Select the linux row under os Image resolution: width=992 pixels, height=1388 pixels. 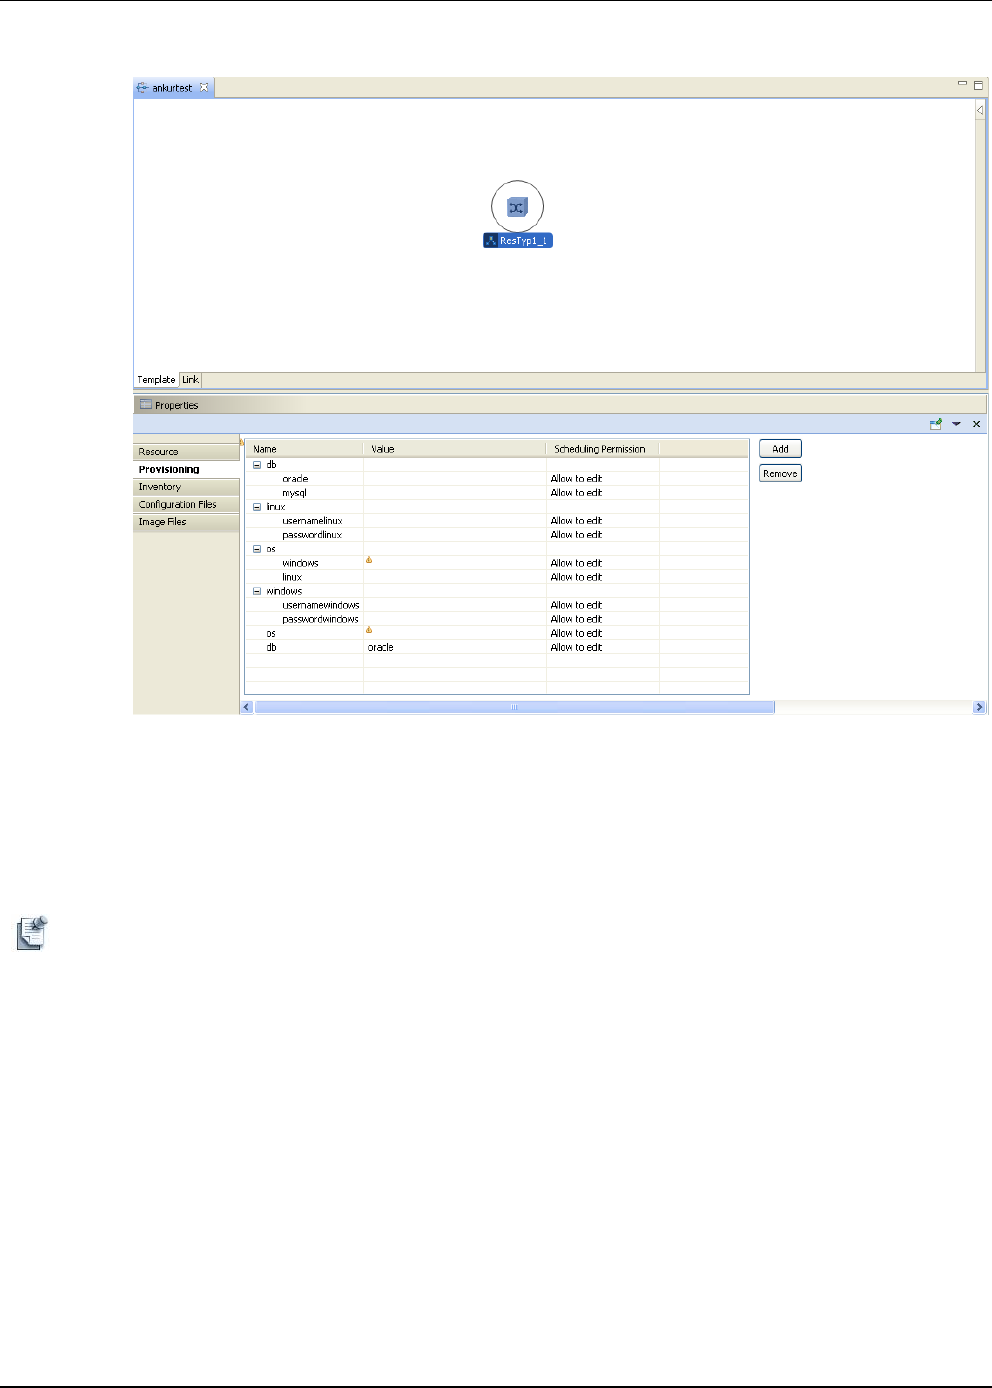(497, 577)
